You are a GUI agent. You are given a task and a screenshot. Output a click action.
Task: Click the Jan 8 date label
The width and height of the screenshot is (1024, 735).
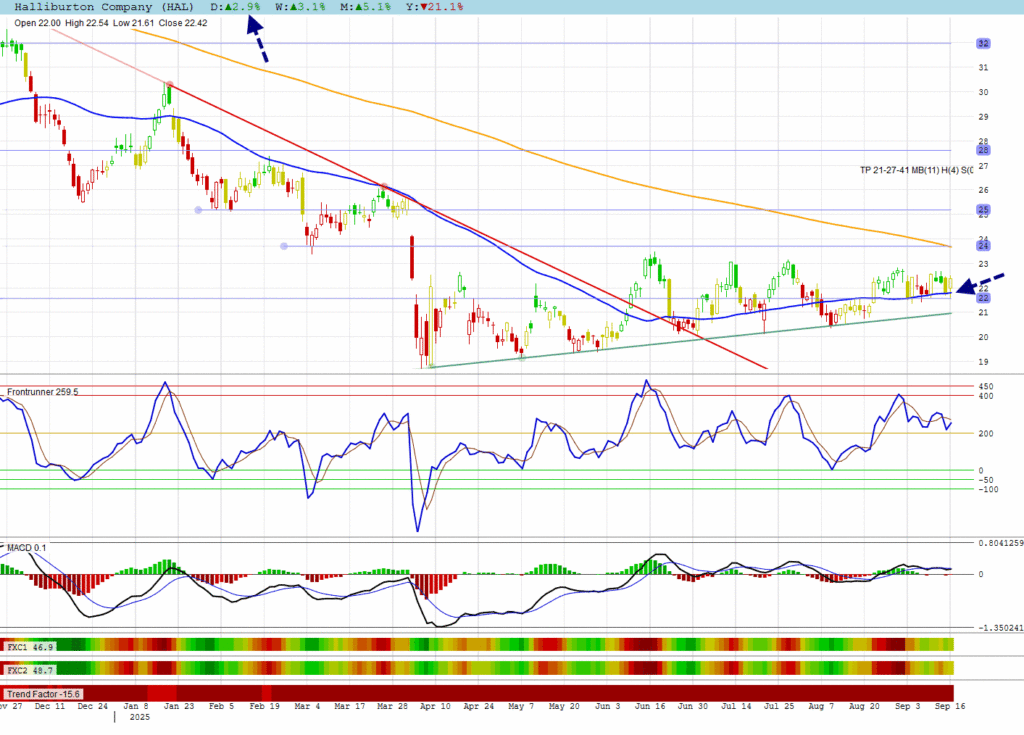(x=136, y=706)
